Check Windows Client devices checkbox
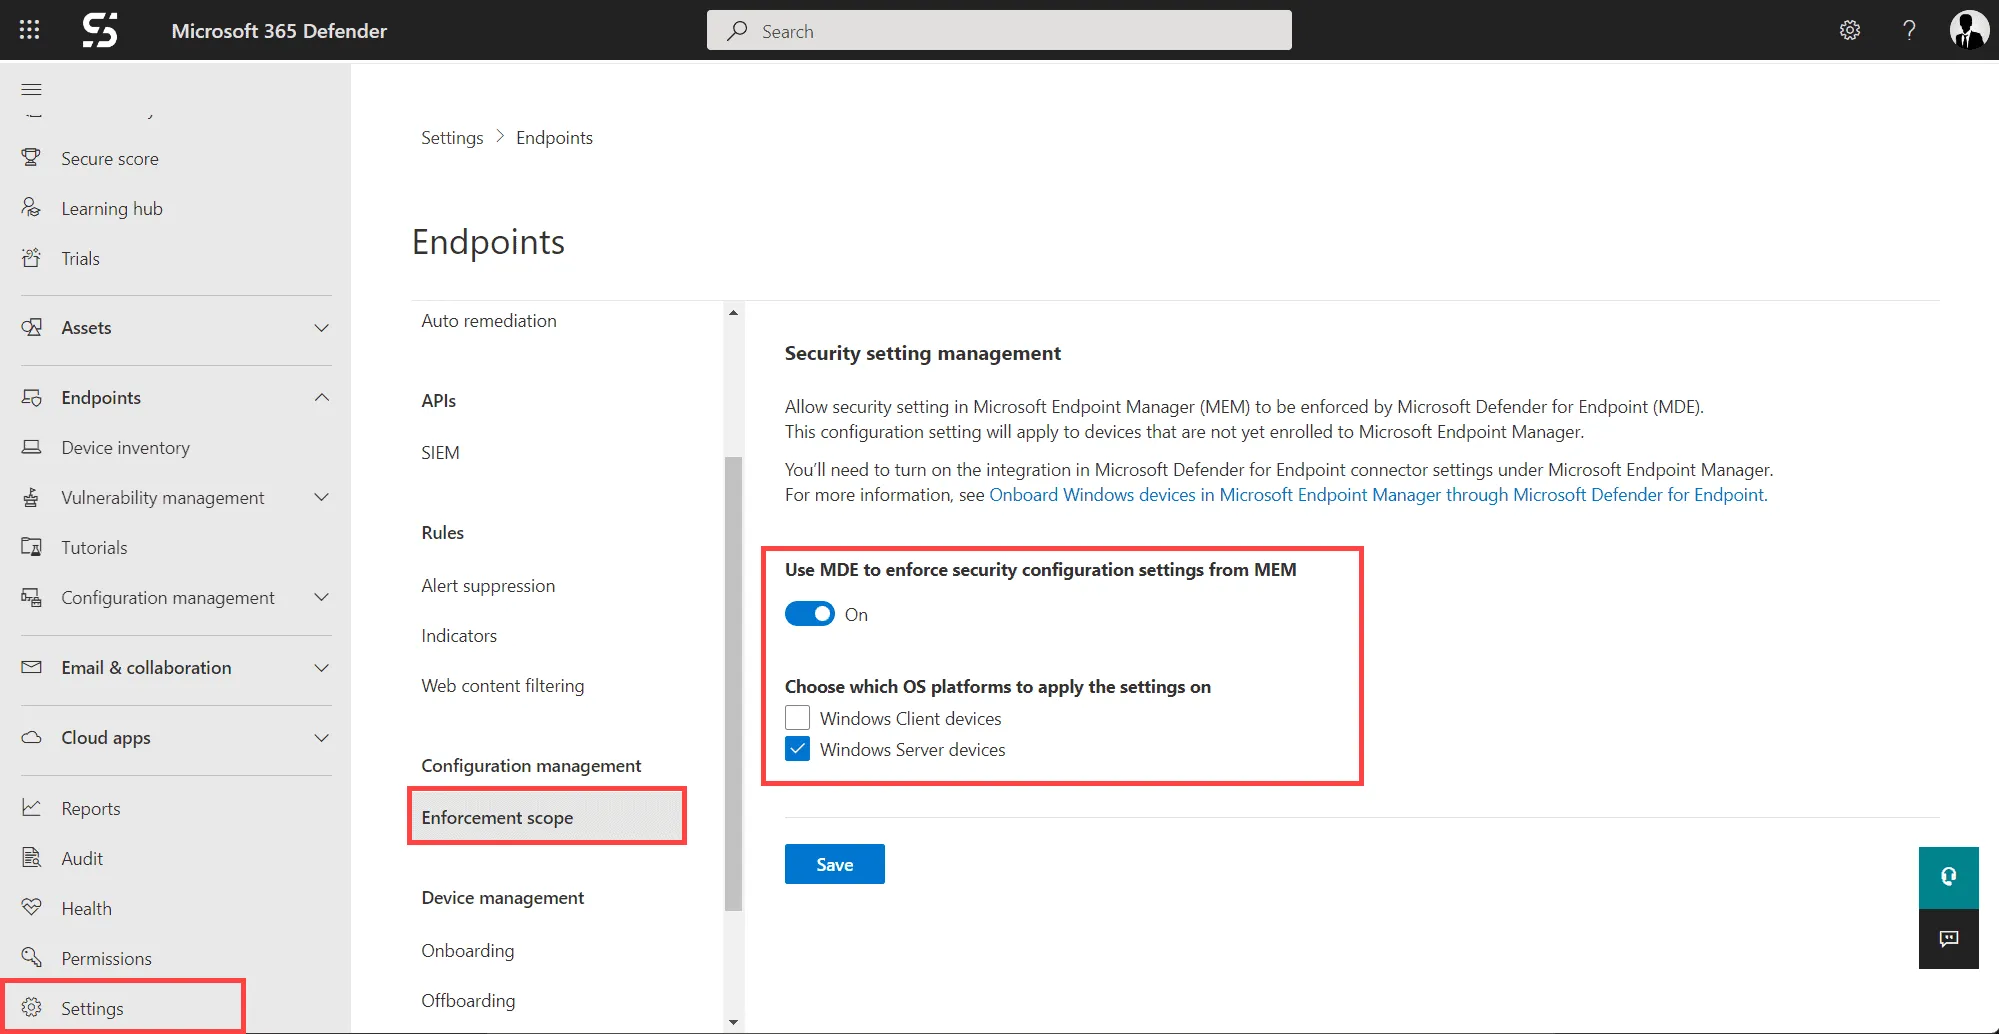The width and height of the screenshot is (1999, 1034). [x=797, y=718]
